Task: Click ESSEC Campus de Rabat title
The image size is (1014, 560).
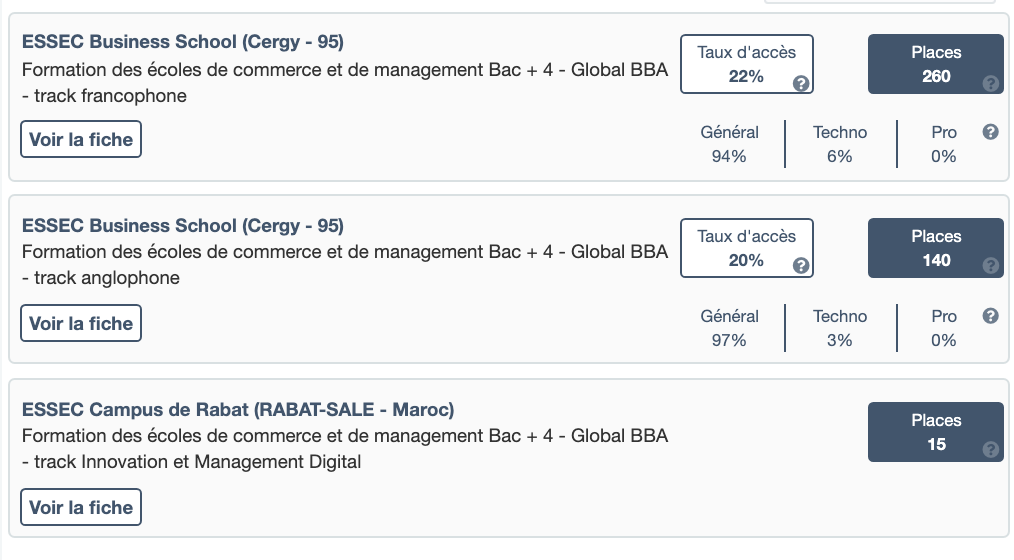Action: coord(238,410)
